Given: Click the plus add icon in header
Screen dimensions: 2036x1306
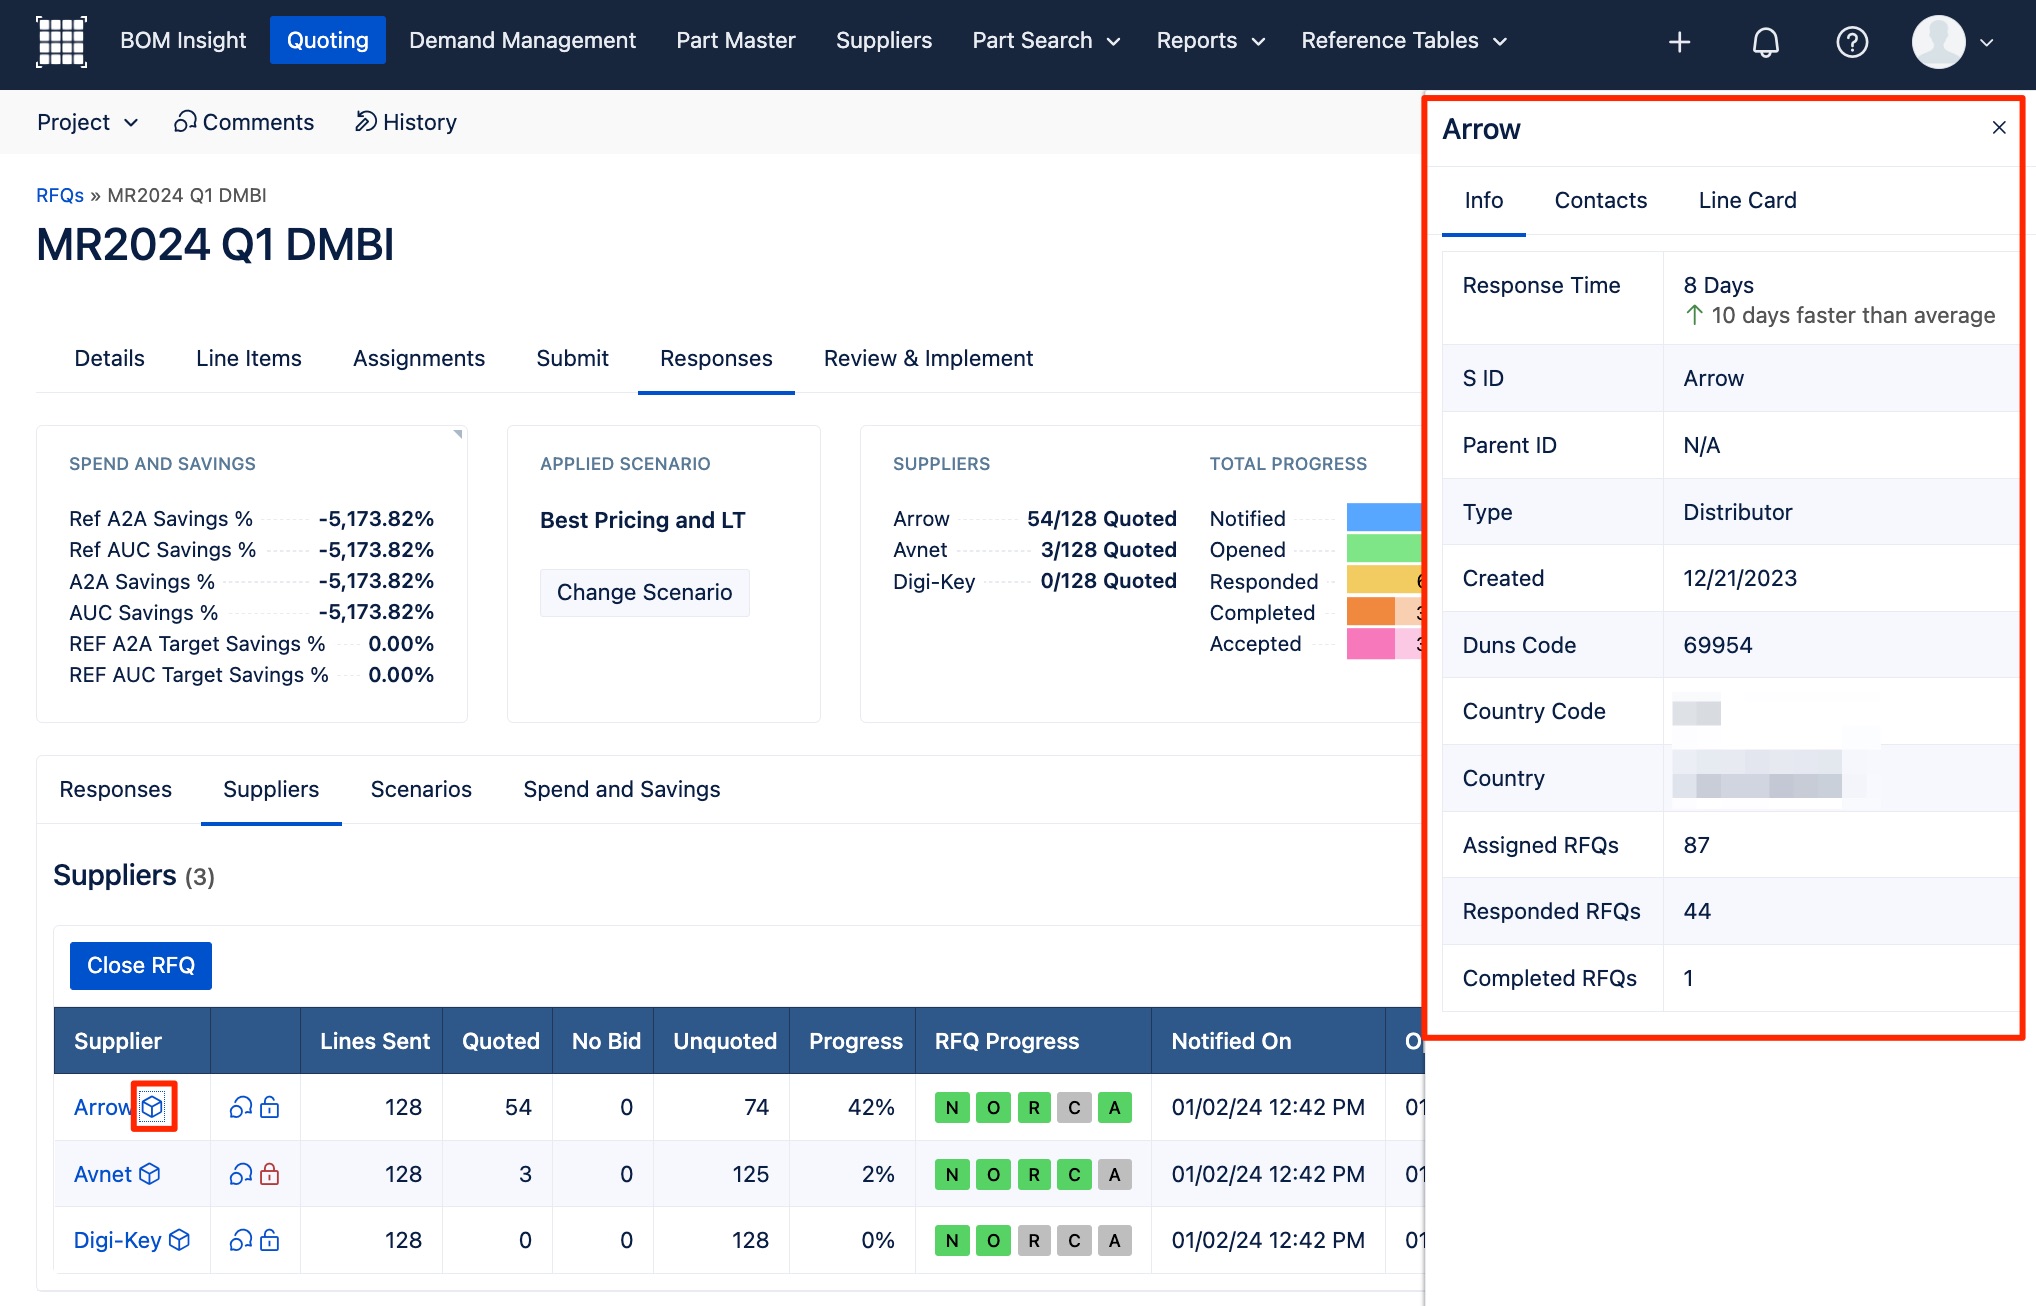Looking at the screenshot, I should 1679,42.
